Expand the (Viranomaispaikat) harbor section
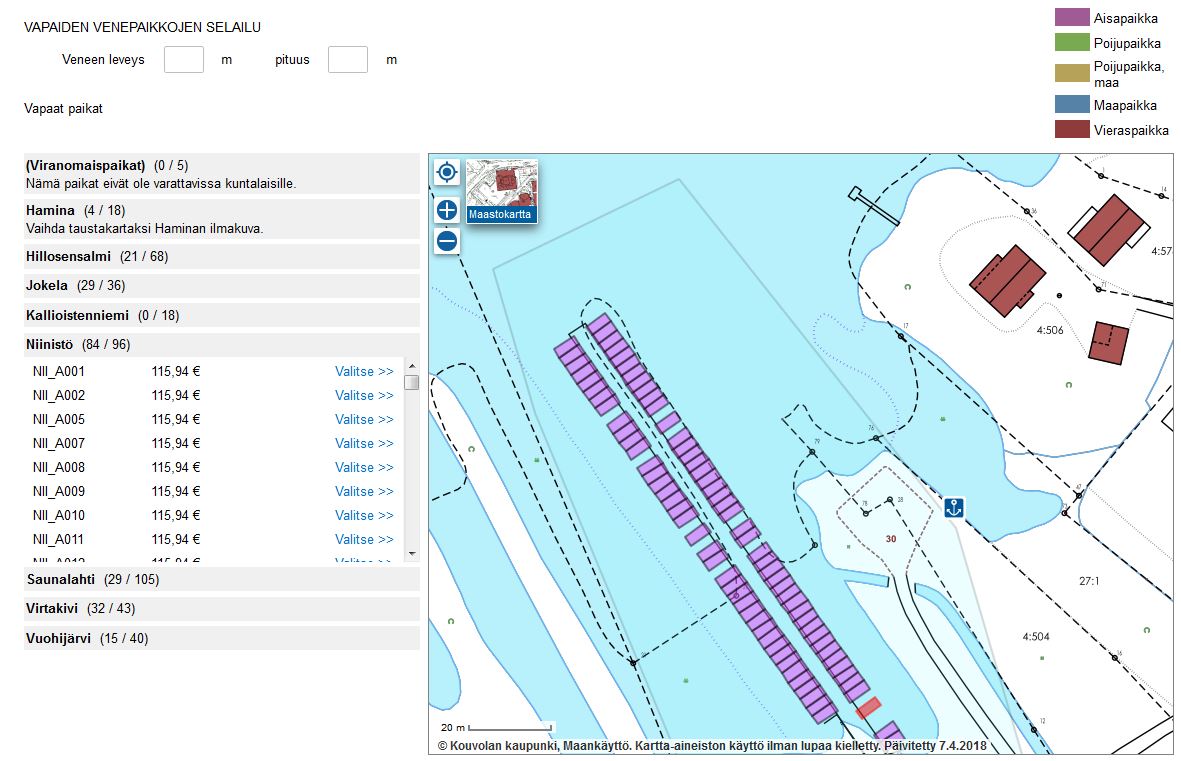The height and width of the screenshot is (761, 1181). tap(221, 174)
